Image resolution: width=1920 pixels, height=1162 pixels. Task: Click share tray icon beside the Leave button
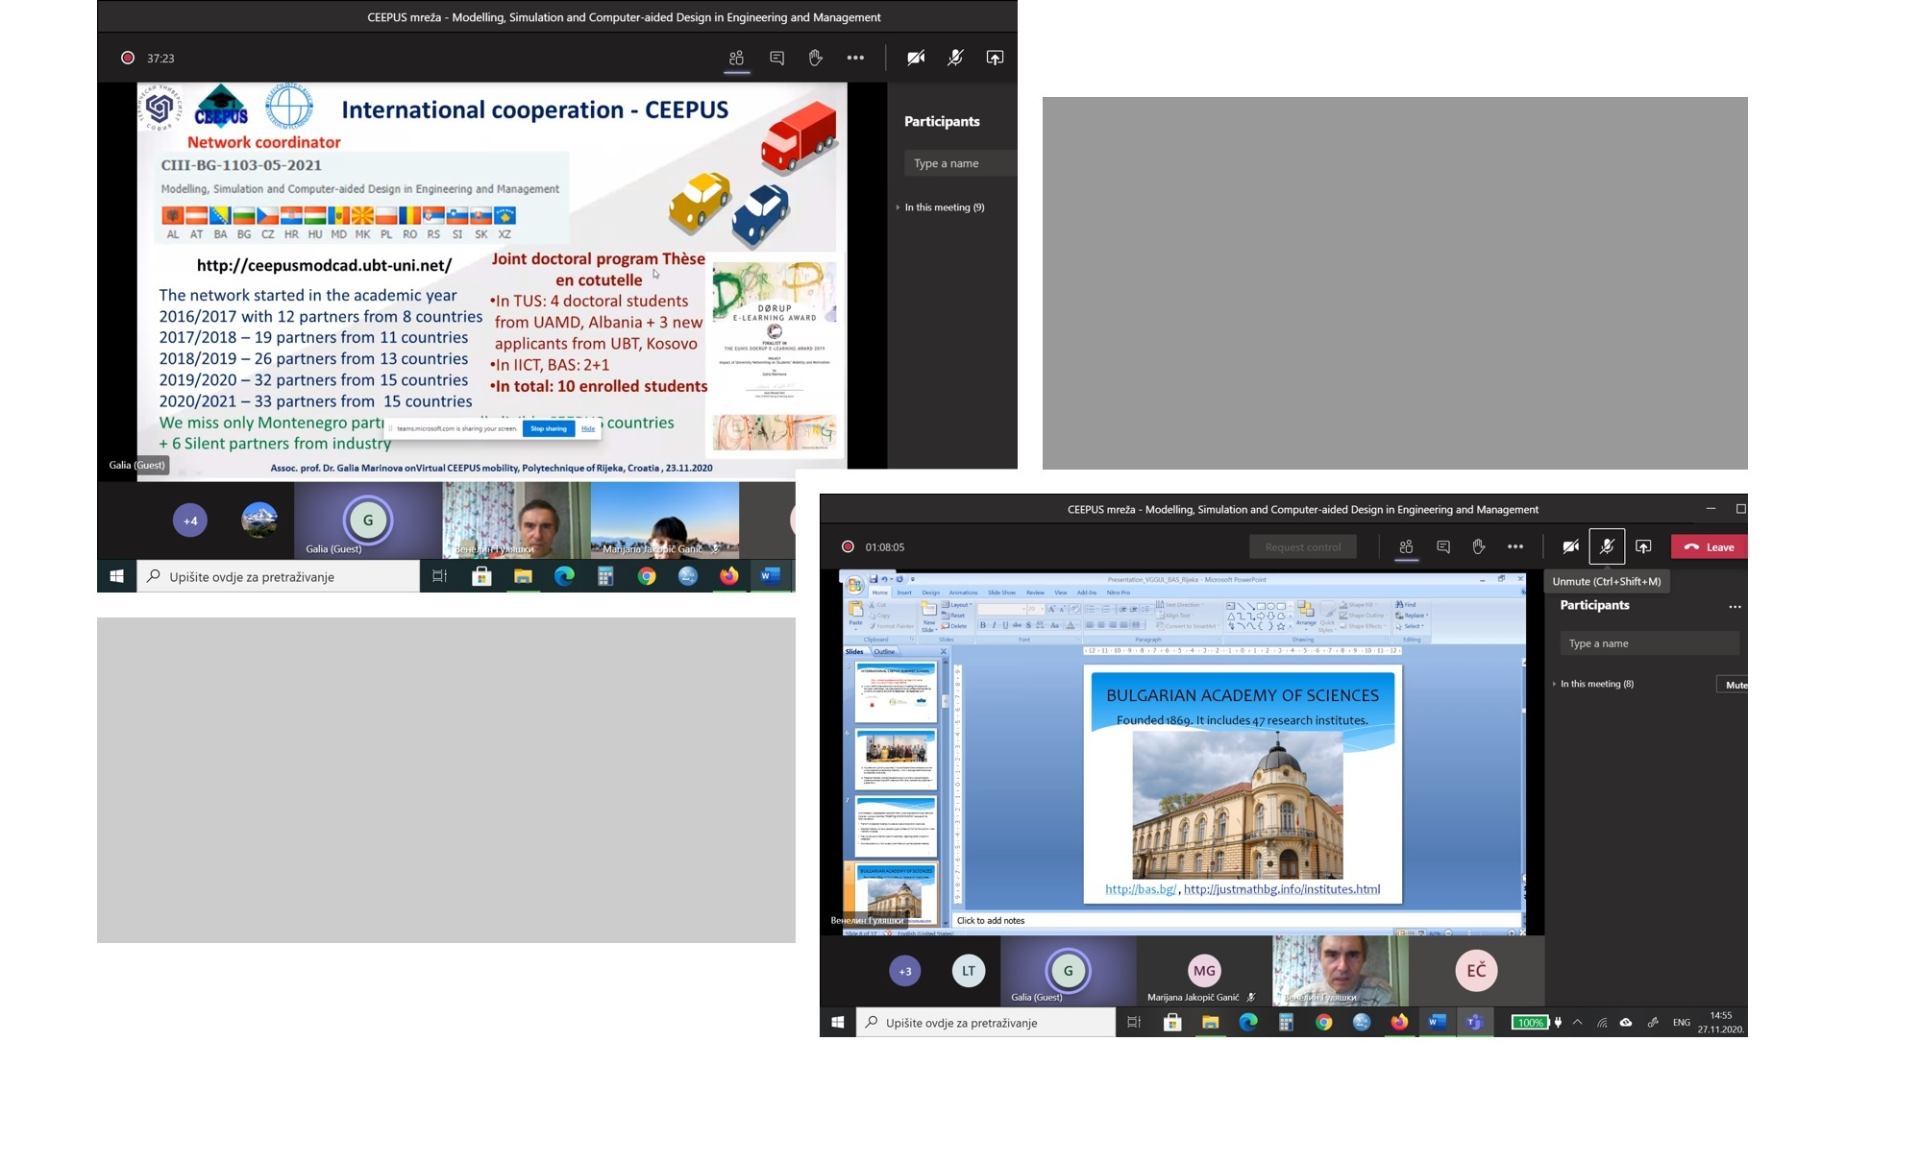[x=1643, y=547]
